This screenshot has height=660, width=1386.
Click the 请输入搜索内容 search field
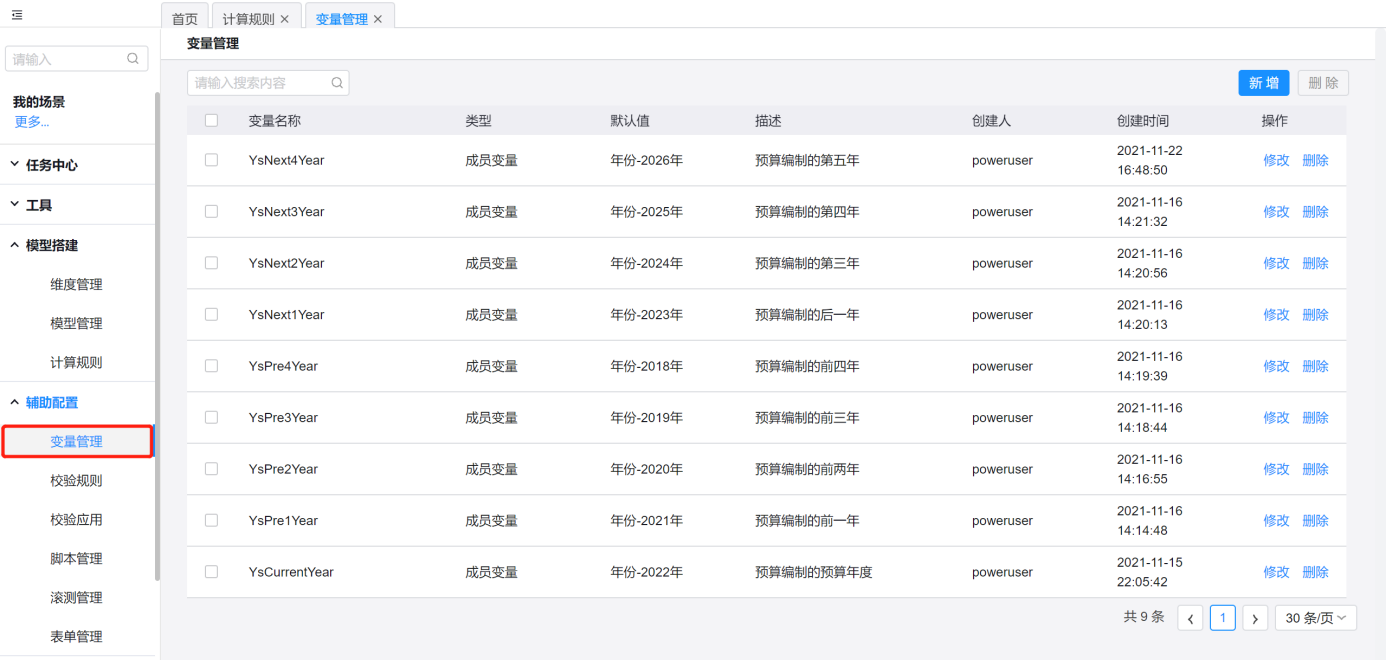(x=258, y=83)
